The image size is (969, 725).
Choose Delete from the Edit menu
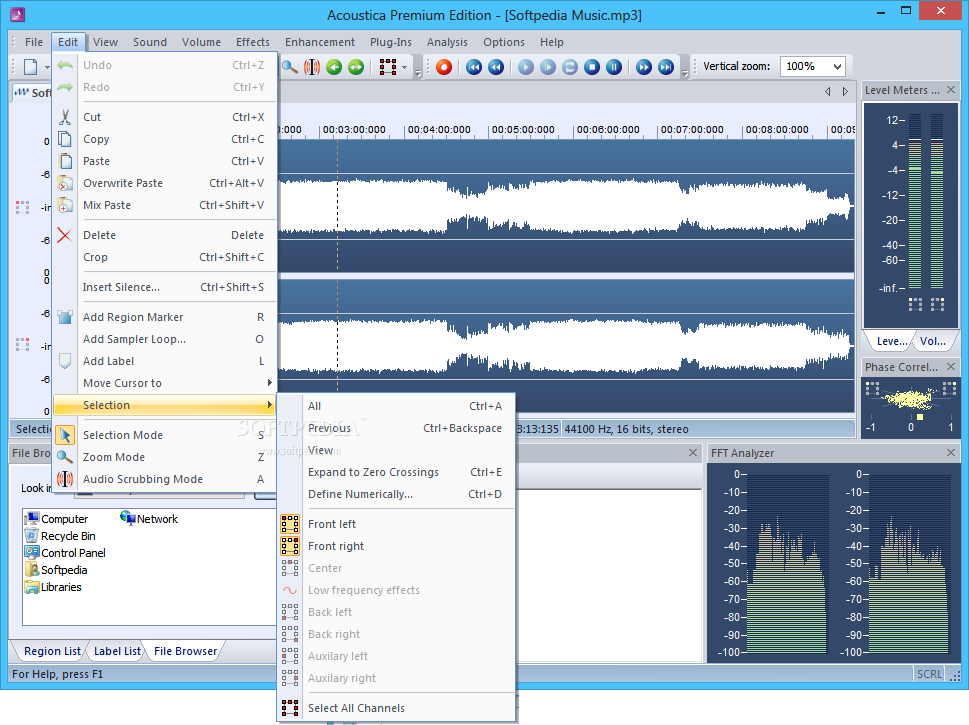click(x=165, y=235)
